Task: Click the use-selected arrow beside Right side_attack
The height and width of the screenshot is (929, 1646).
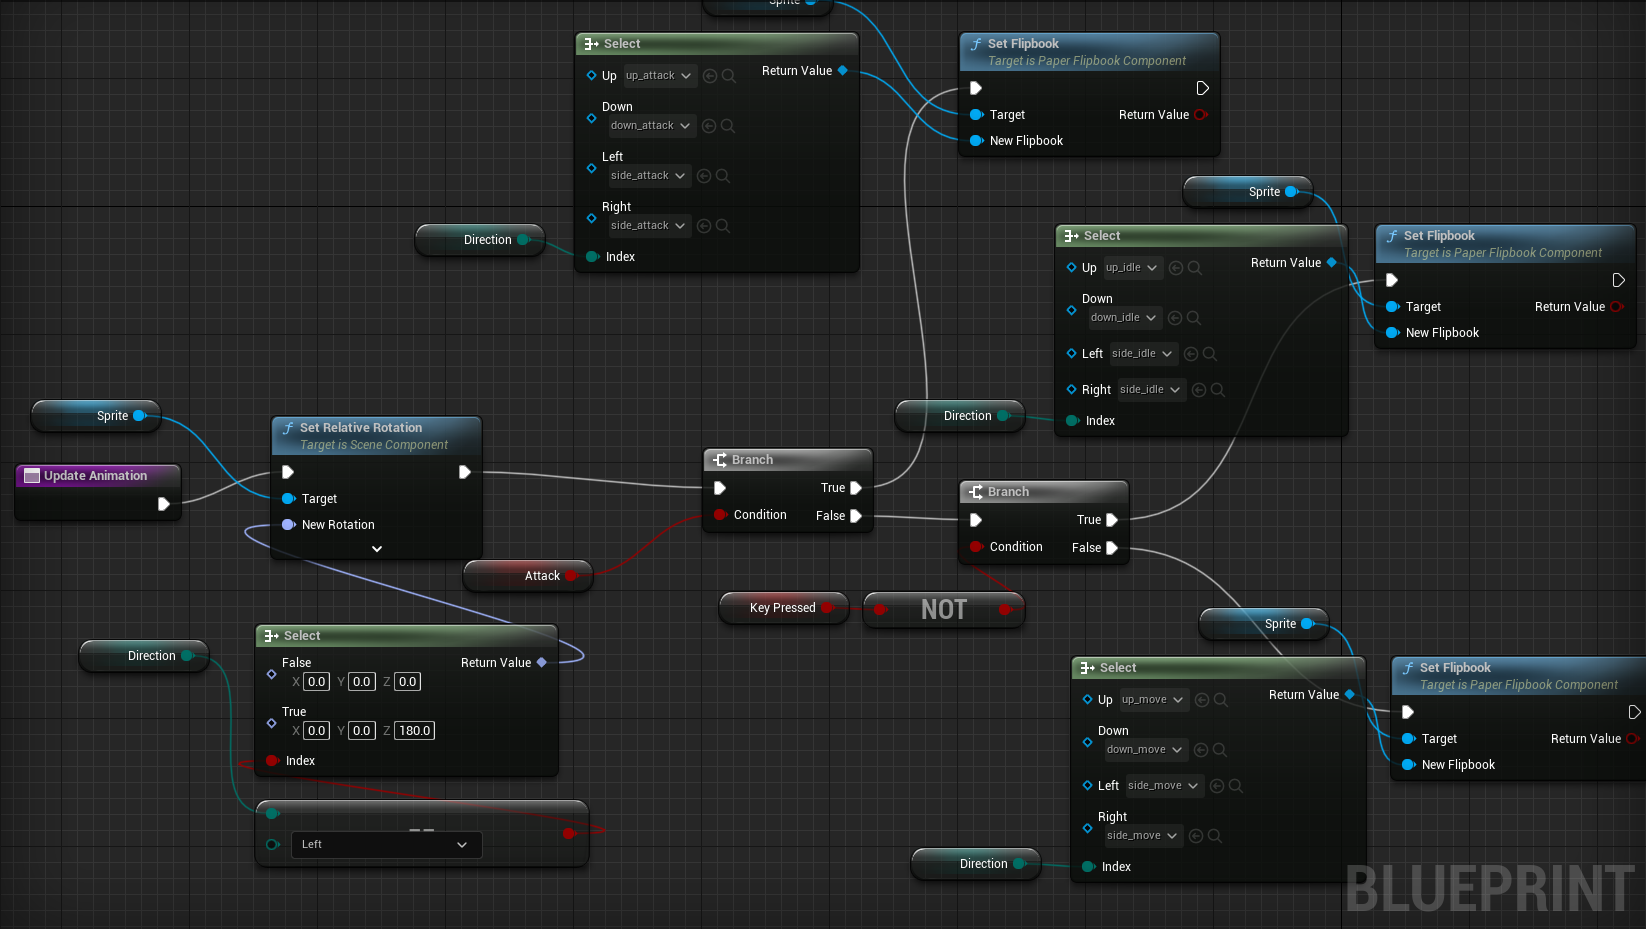Action: (x=704, y=226)
